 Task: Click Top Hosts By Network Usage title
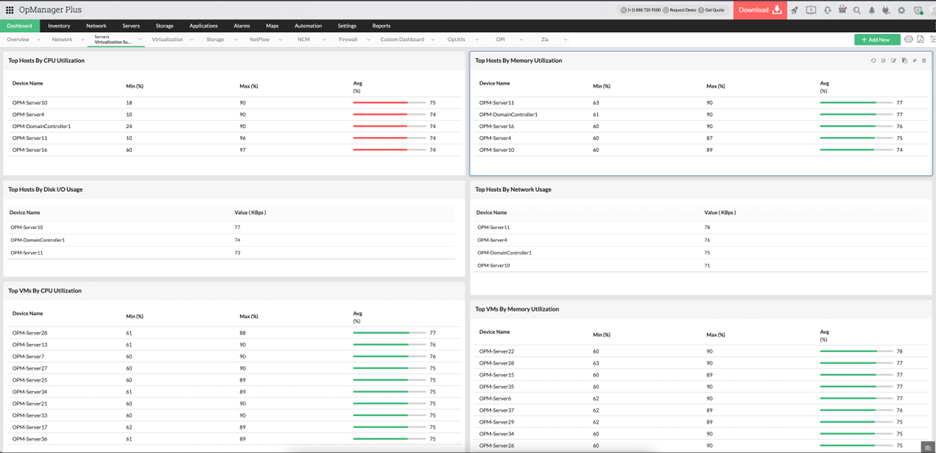point(513,189)
